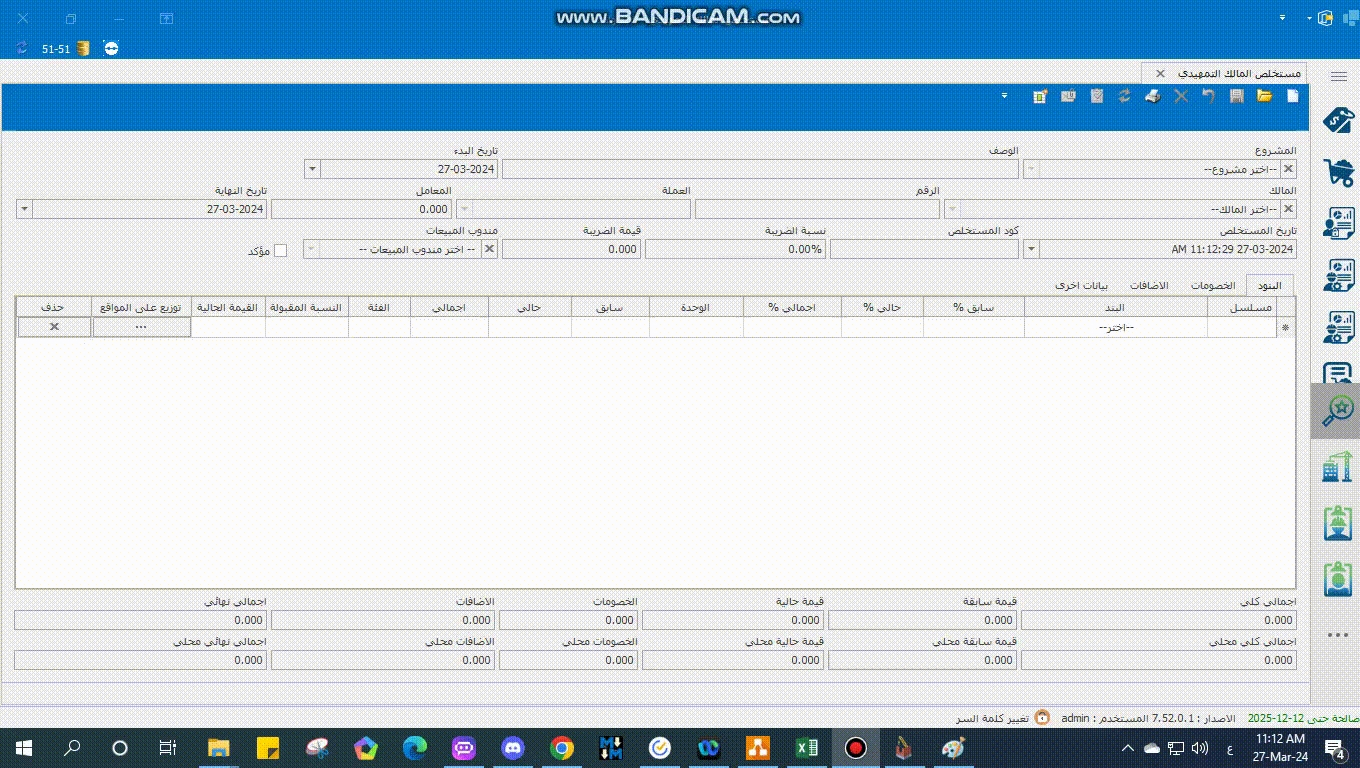
Task: Delete the grid row with X button
Action: (54, 327)
